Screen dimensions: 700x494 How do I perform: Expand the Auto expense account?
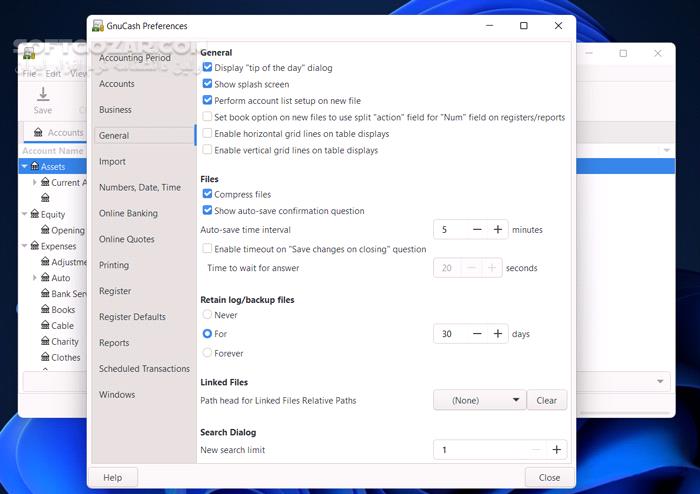point(35,278)
